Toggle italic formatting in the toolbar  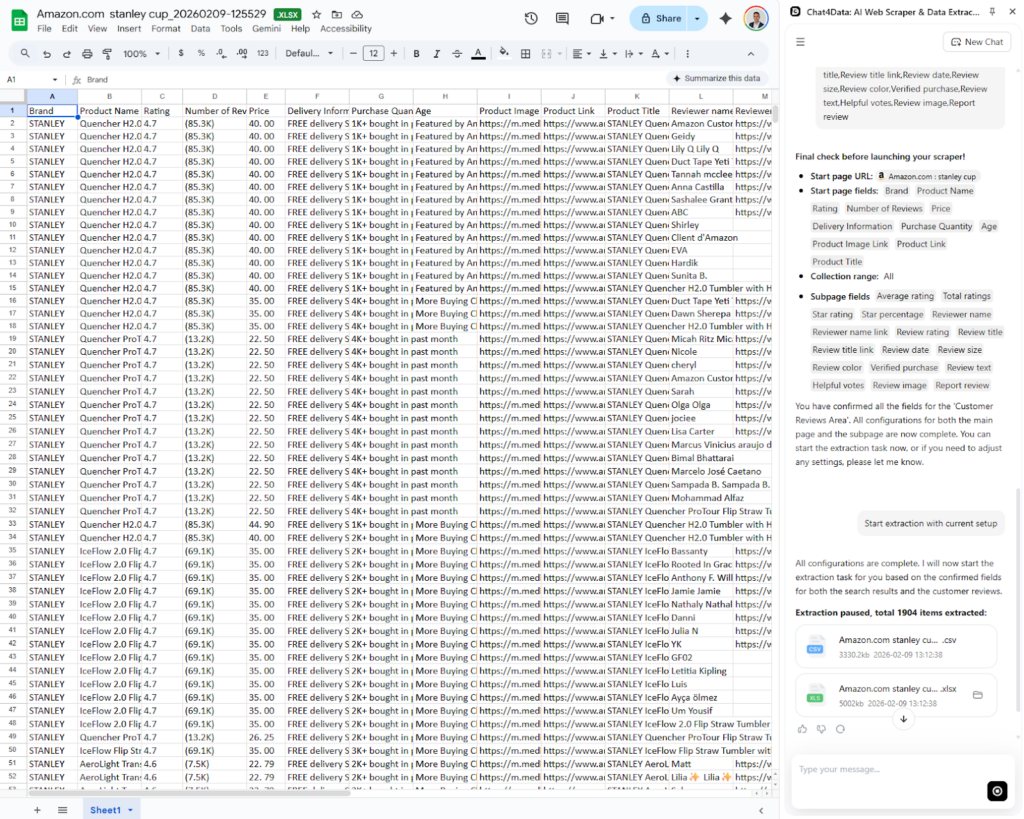click(x=437, y=53)
